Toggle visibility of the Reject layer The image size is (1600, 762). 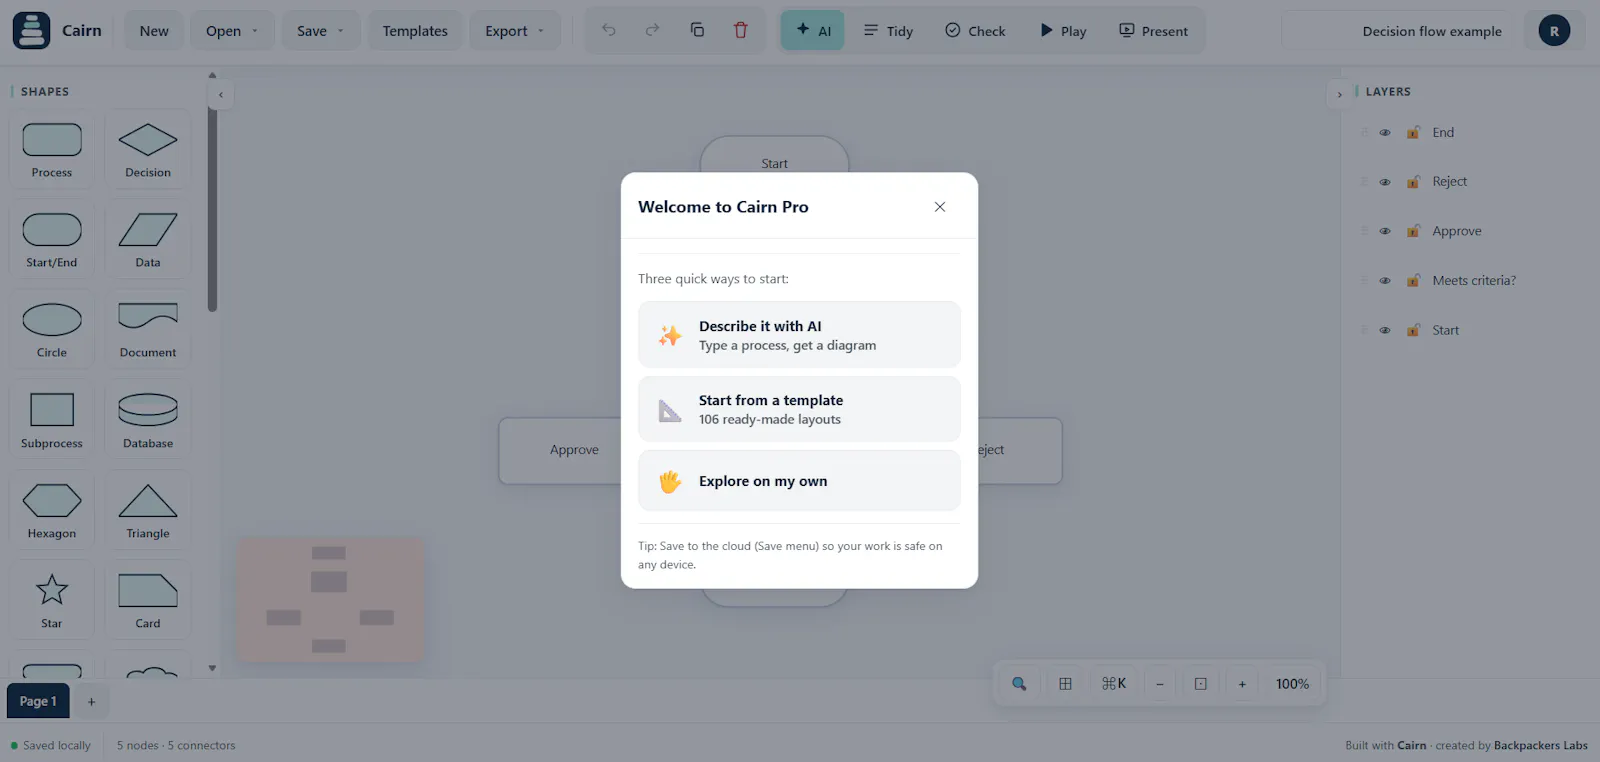click(x=1385, y=182)
